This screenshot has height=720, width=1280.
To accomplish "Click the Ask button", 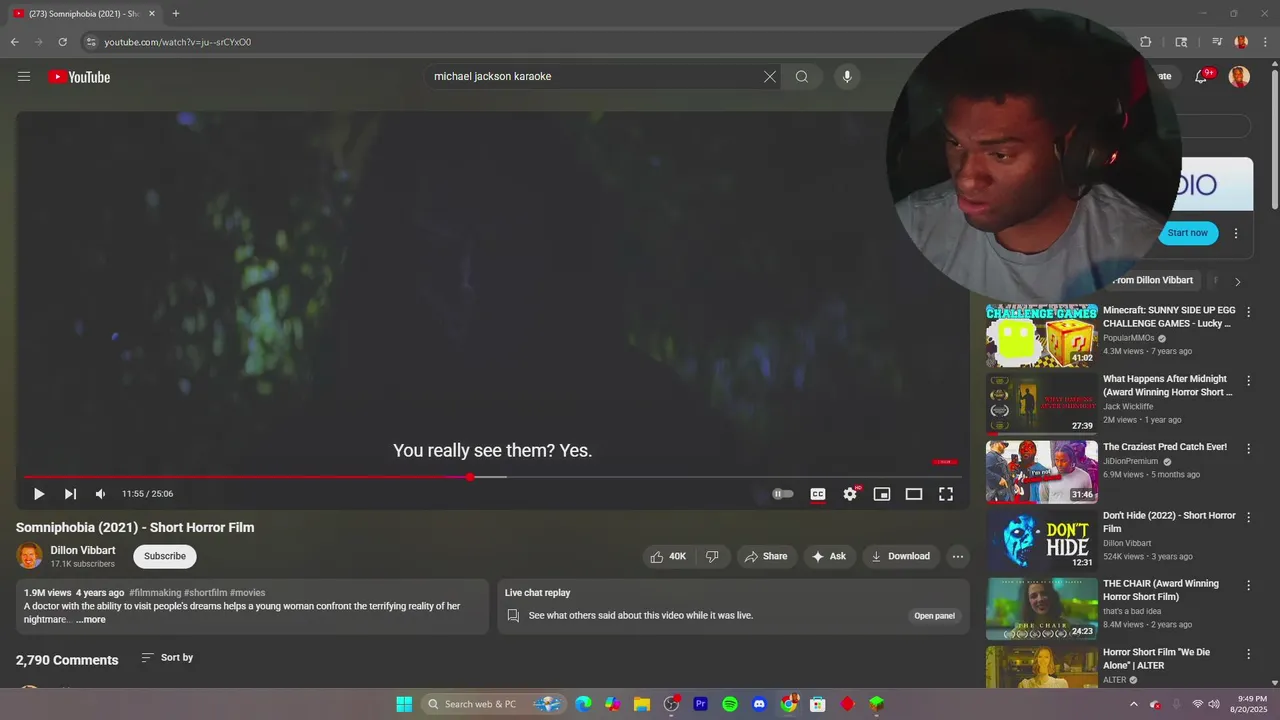I will tap(829, 556).
